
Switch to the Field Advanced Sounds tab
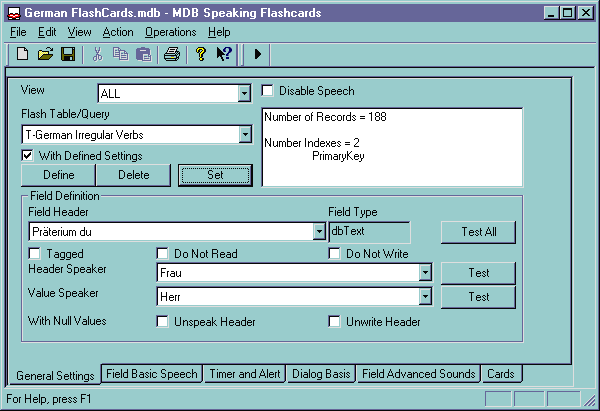418,374
